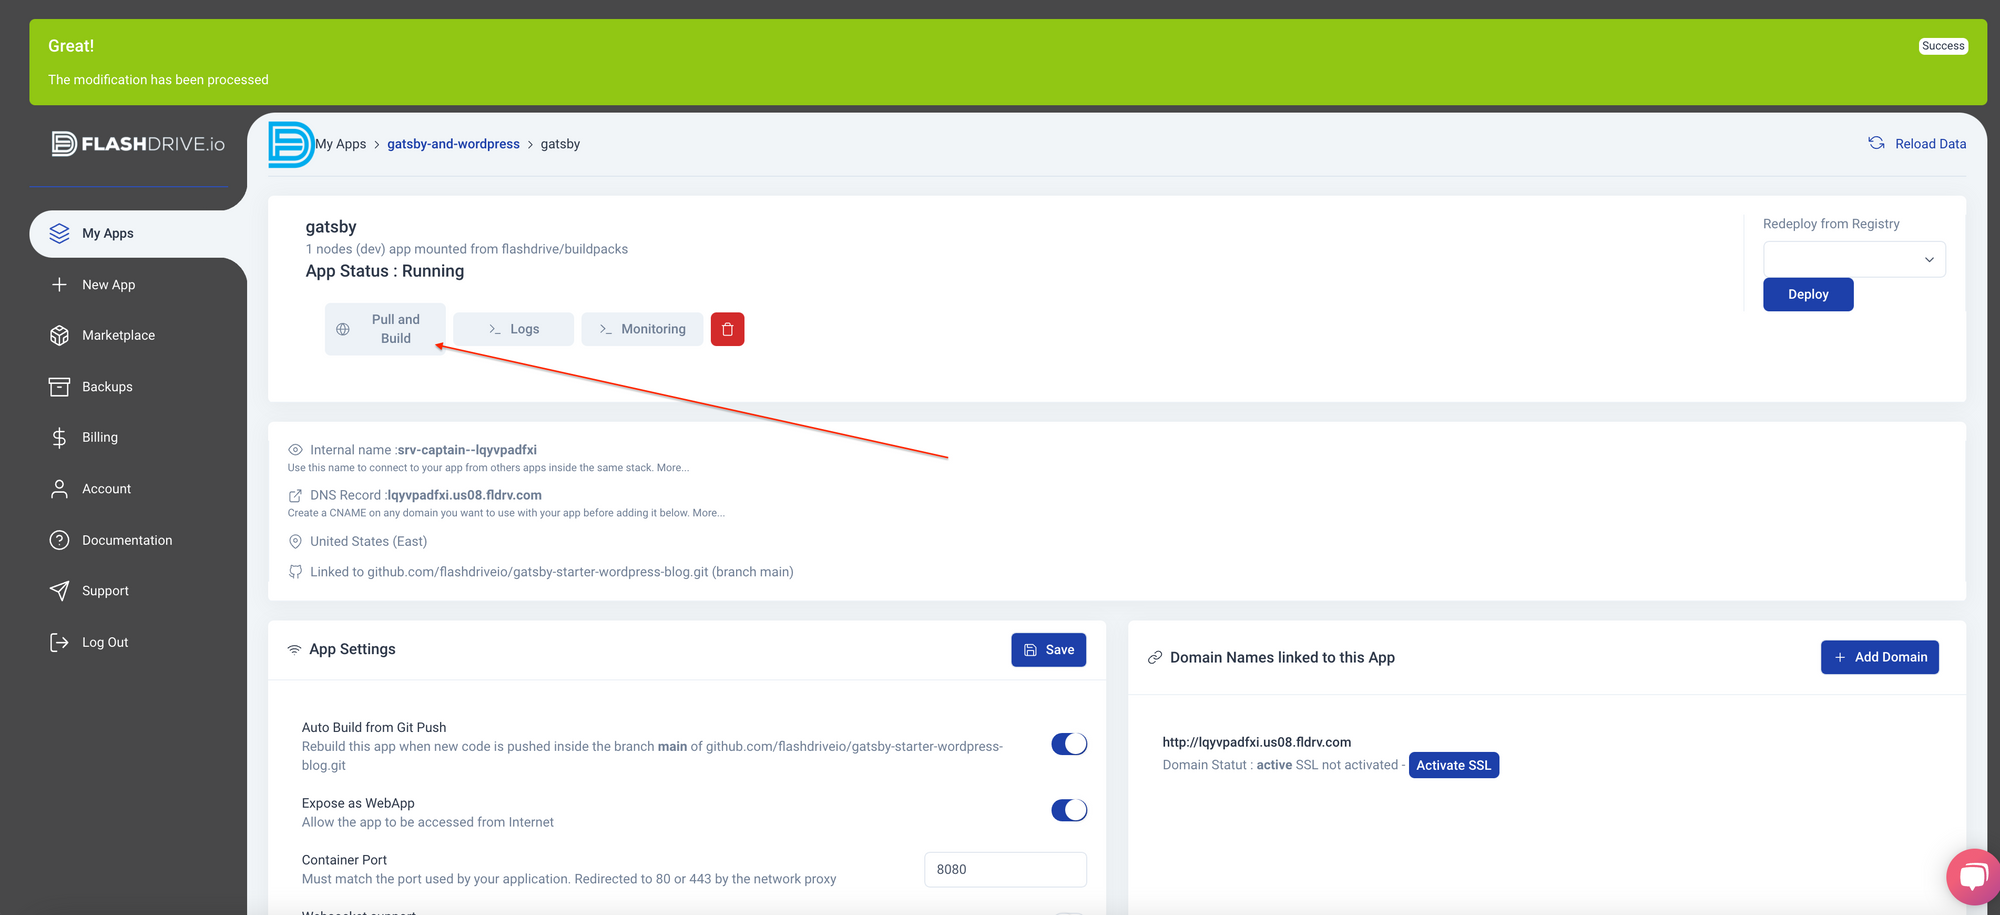Viewport: 2000px width, 915px height.
Task: Click internal name srv-captain--lqyvpadfxi
Action: tap(467, 450)
